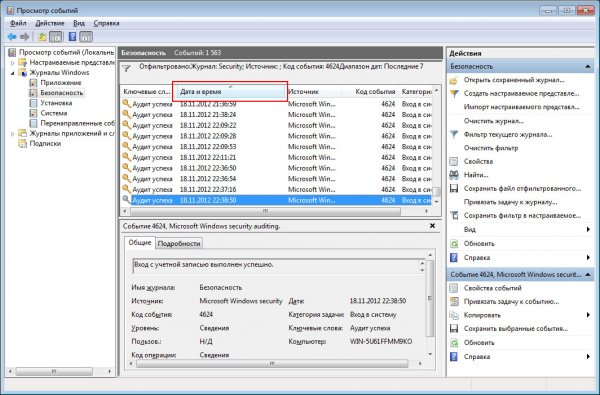Click the funnel icon beside Фильтр текущего журнала
Image resolution: width=600 pixels, height=395 pixels.
pyautogui.click(x=454, y=134)
